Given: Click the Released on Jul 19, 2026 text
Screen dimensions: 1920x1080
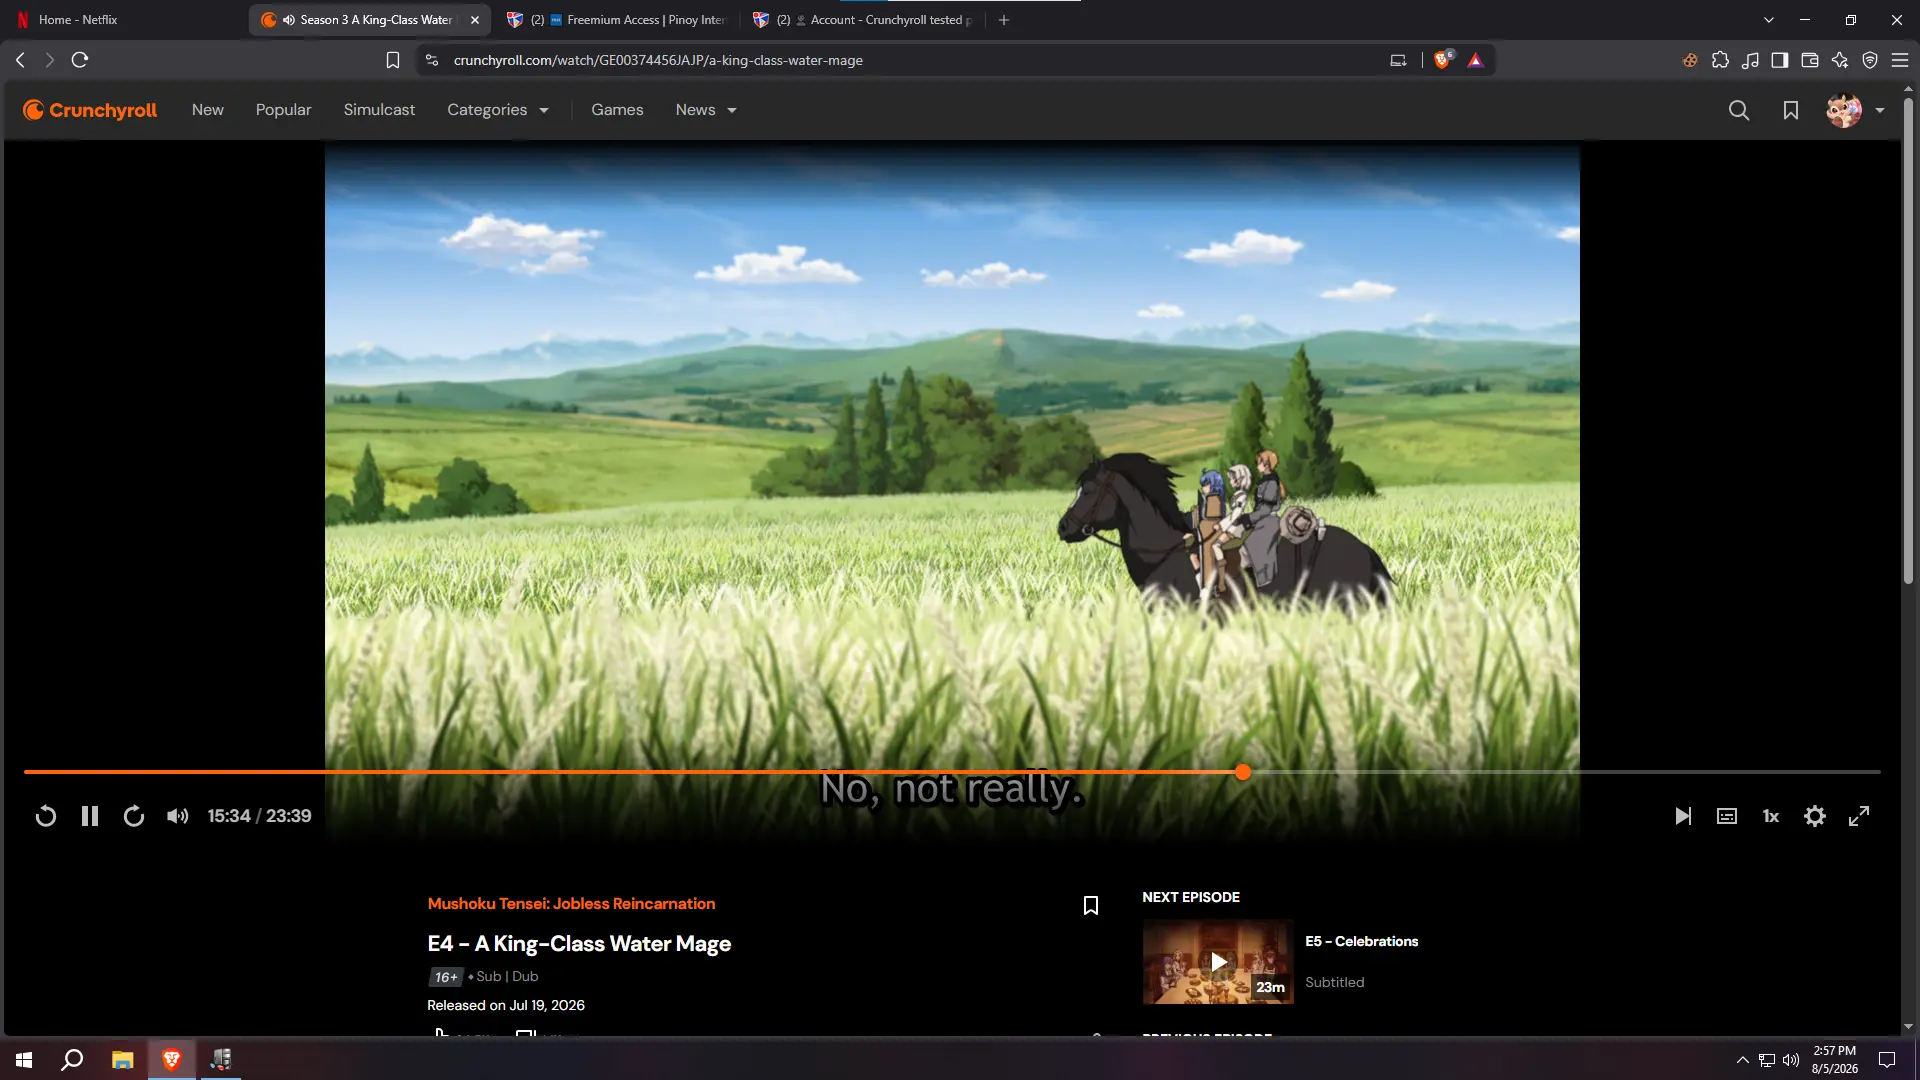Looking at the screenshot, I should pyautogui.click(x=506, y=1006).
